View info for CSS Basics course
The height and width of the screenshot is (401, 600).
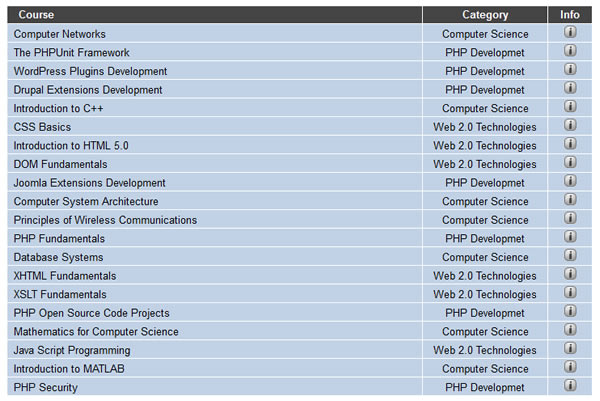(570, 126)
